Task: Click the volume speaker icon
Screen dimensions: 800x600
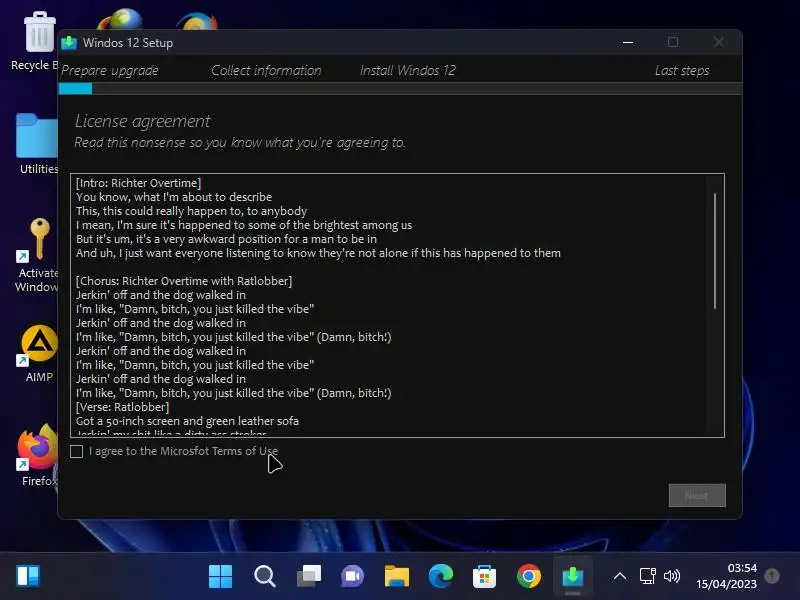Action: click(672, 577)
